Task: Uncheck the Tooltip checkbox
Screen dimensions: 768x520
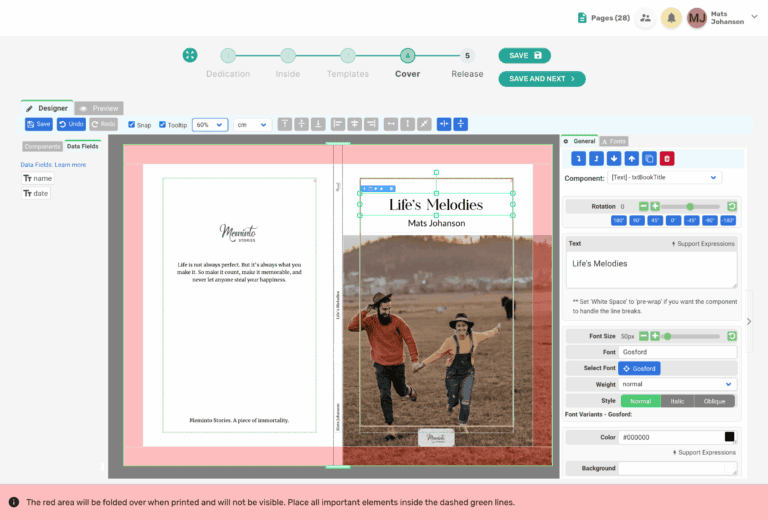Action: [164, 125]
